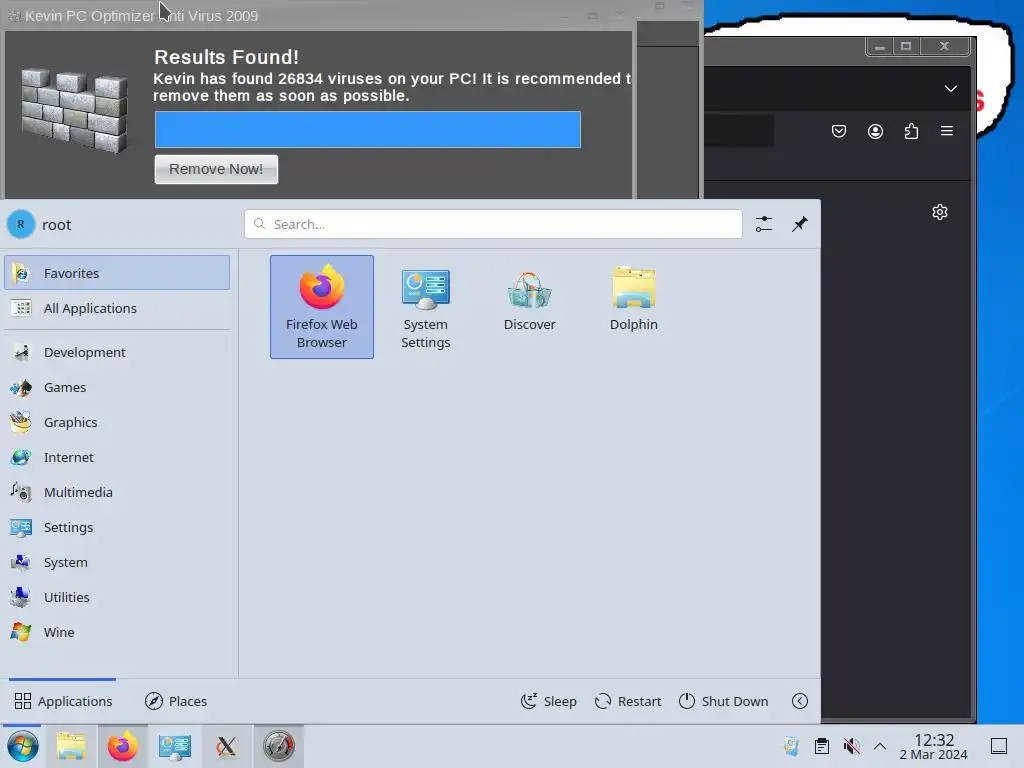This screenshot has width=1024, height=768.
Task: Open Firefox extensions puzzle icon
Action: pyautogui.click(x=911, y=131)
